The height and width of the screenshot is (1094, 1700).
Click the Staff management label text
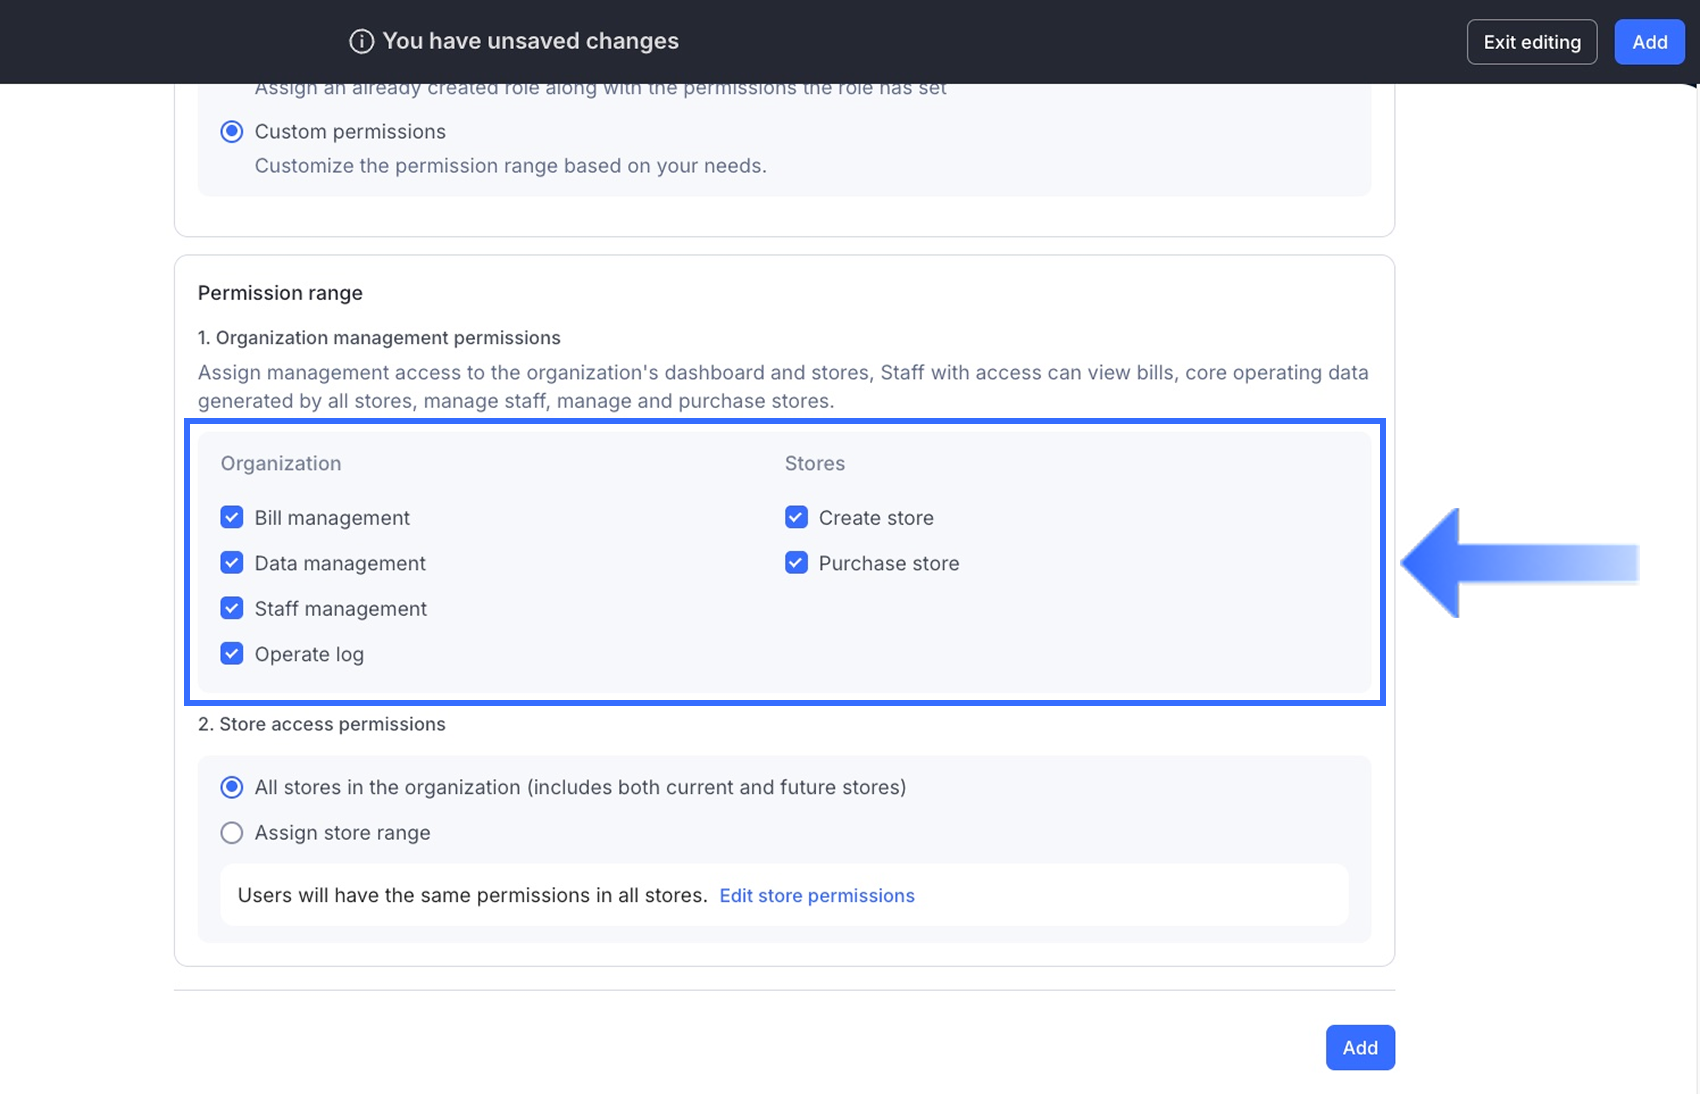(x=340, y=609)
